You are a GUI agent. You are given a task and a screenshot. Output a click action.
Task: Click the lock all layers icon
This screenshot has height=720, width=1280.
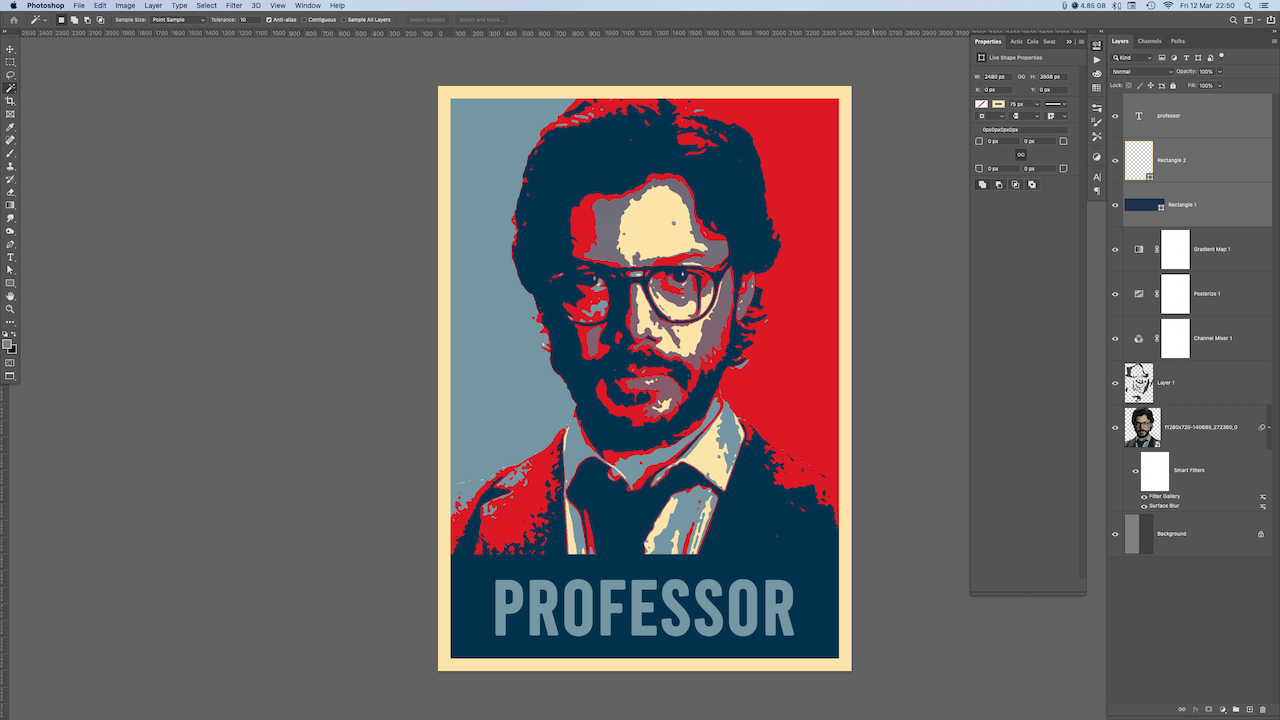[1173, 85]
